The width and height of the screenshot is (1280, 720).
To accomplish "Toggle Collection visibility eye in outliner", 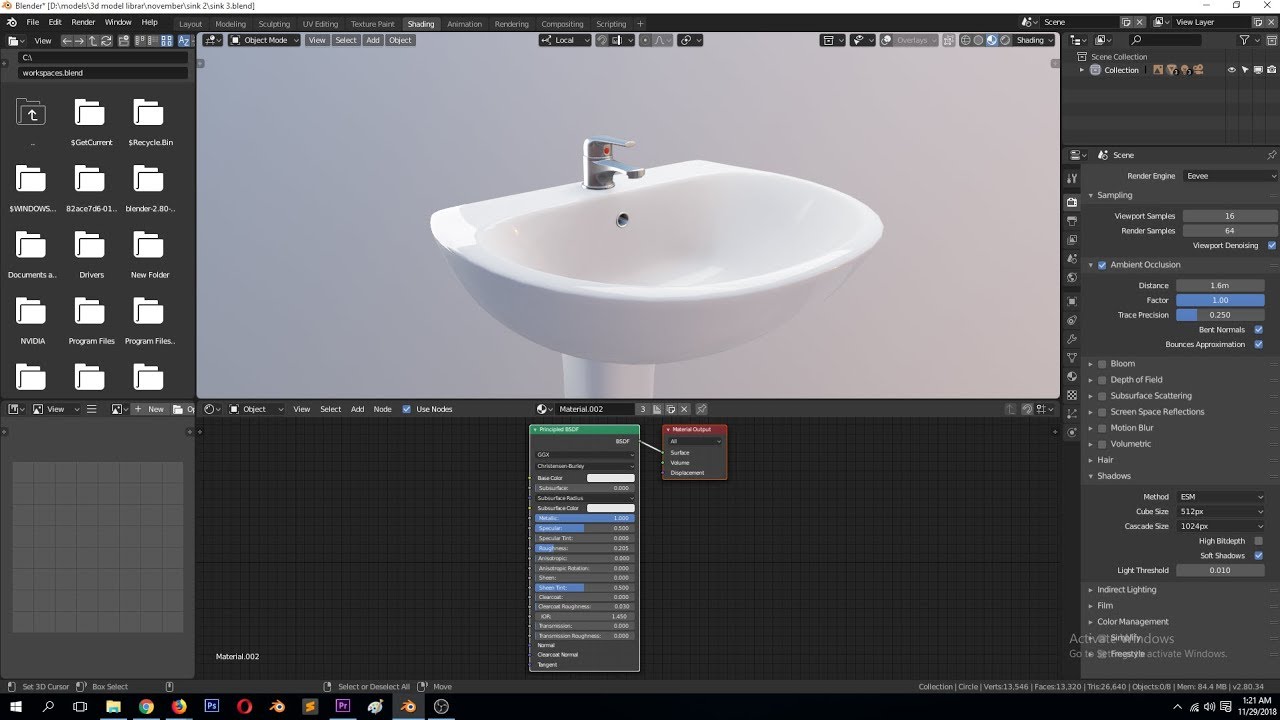I will (1232, 70).
